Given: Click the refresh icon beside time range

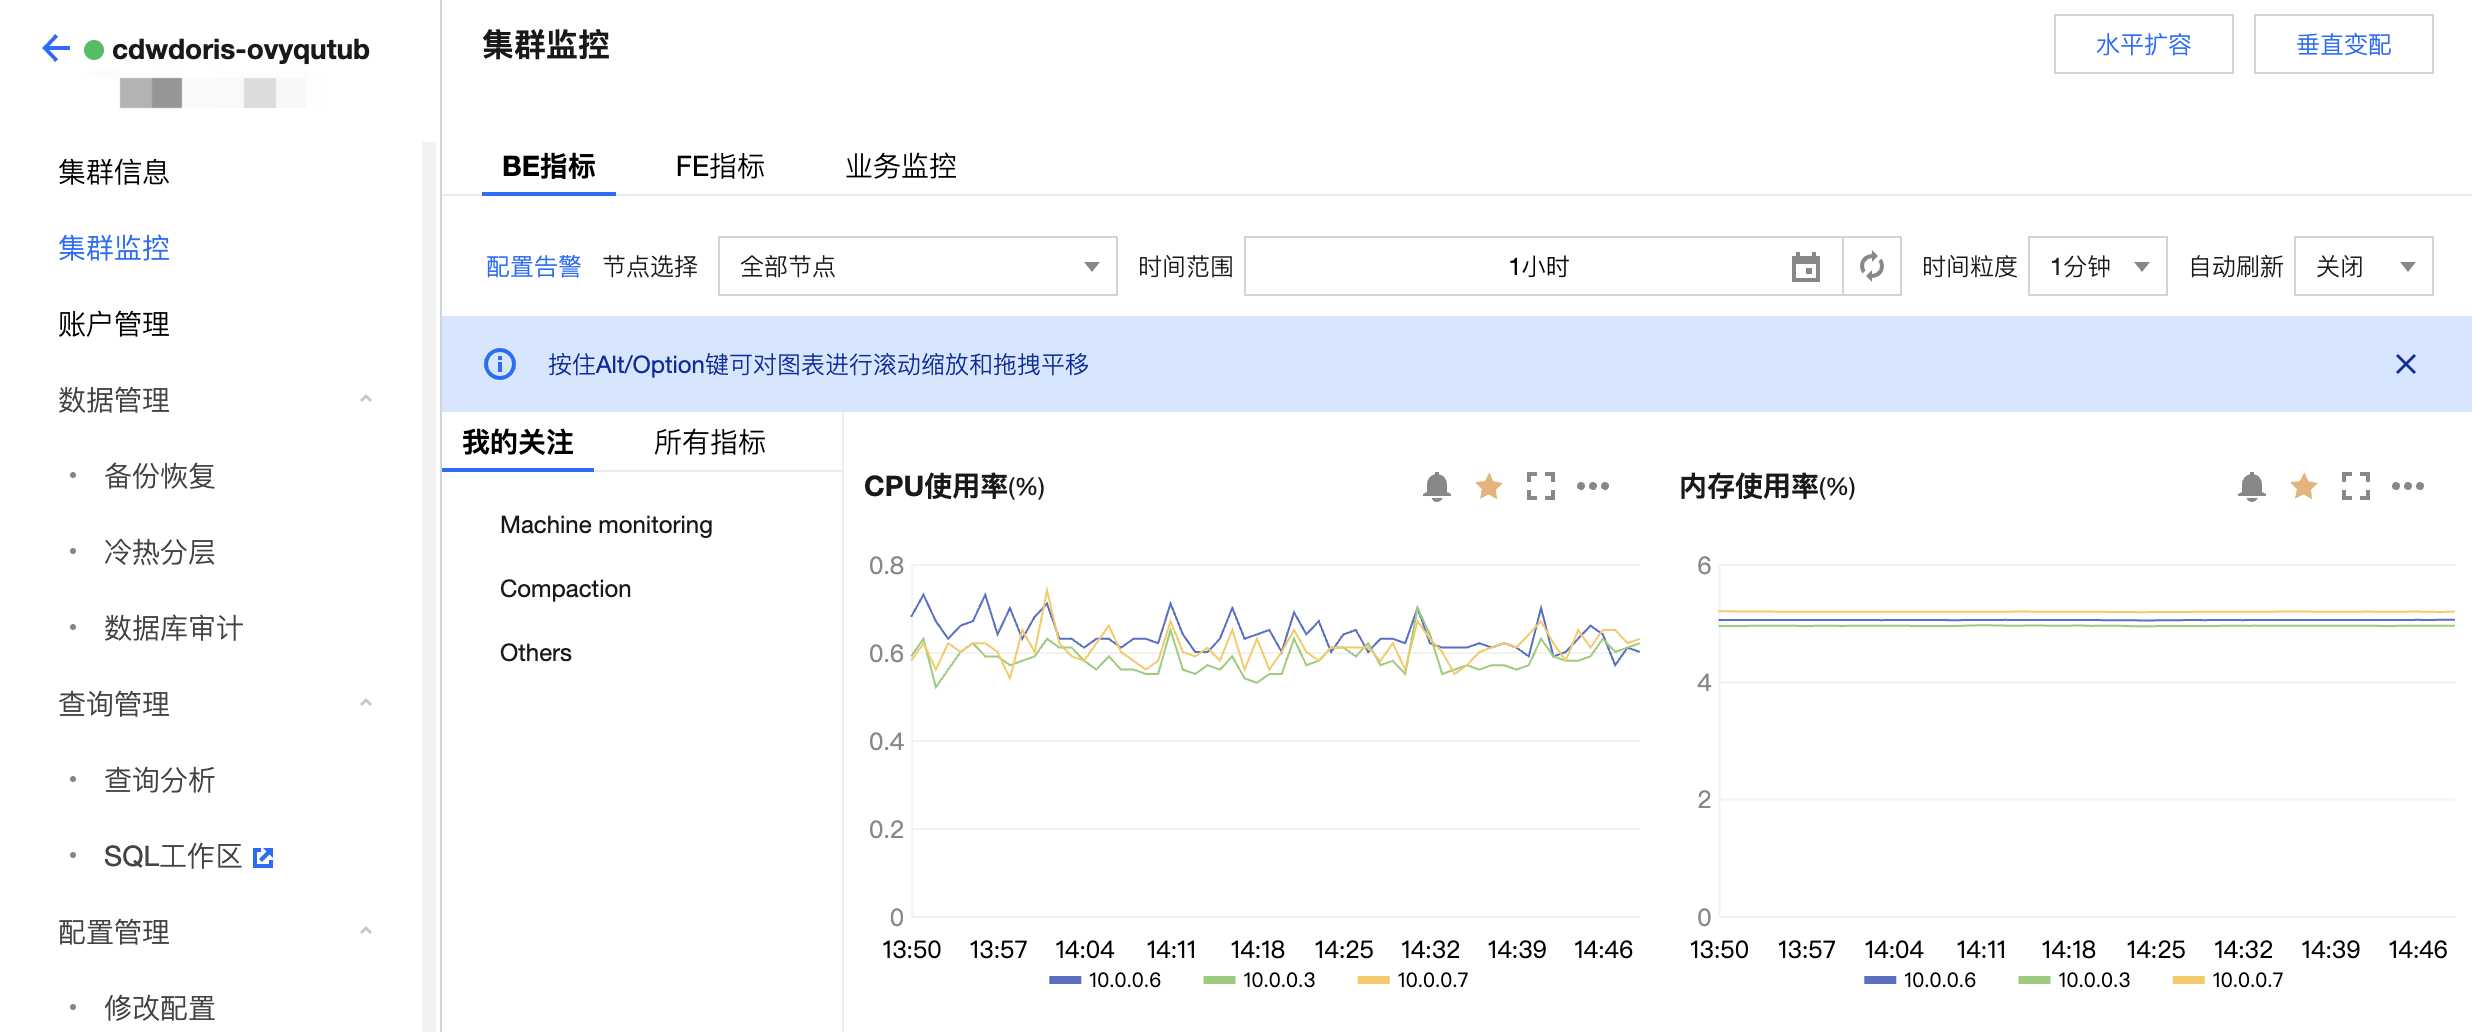Looking at the screenshot, I should 1871,267.
